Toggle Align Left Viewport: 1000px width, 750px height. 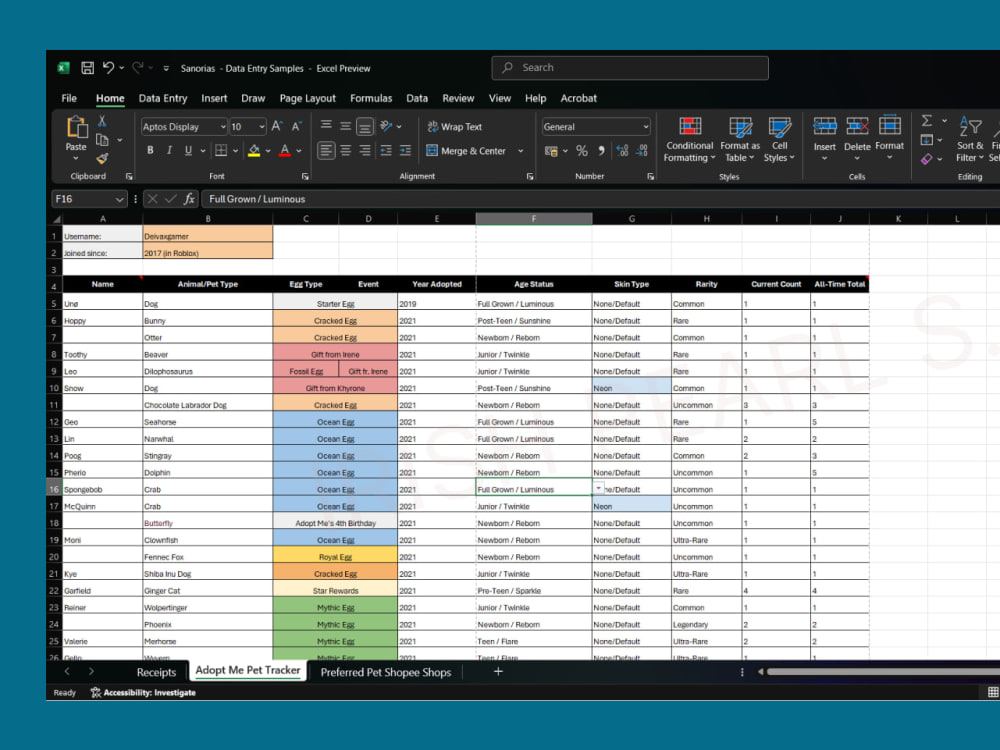pyautogui.click(x=326, y=151)
